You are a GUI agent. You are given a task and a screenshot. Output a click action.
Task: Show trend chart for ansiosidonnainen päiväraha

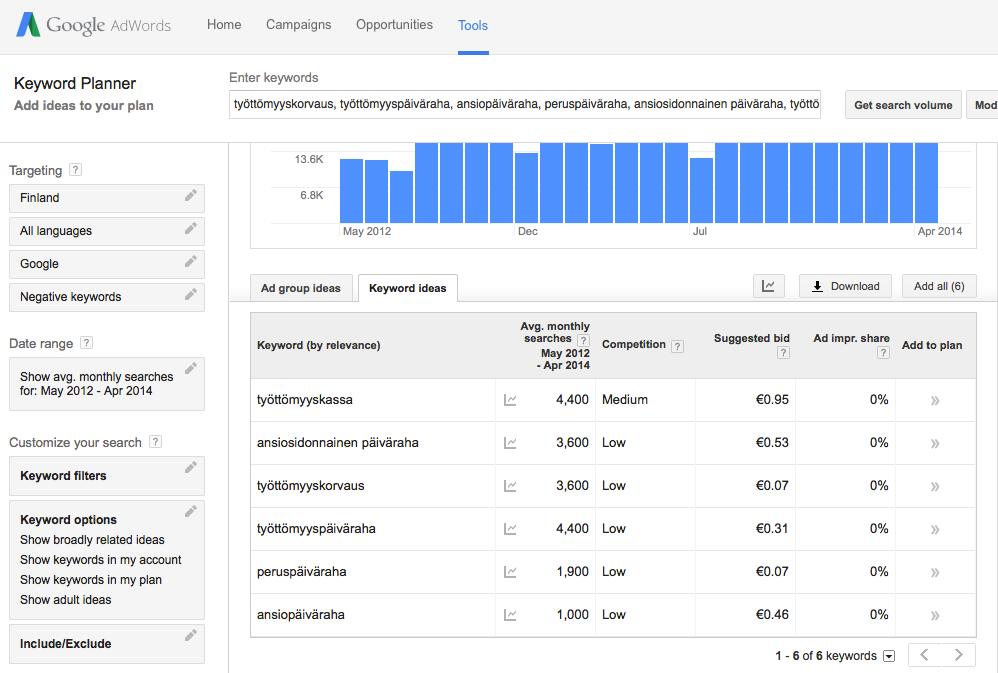point(510,443)
